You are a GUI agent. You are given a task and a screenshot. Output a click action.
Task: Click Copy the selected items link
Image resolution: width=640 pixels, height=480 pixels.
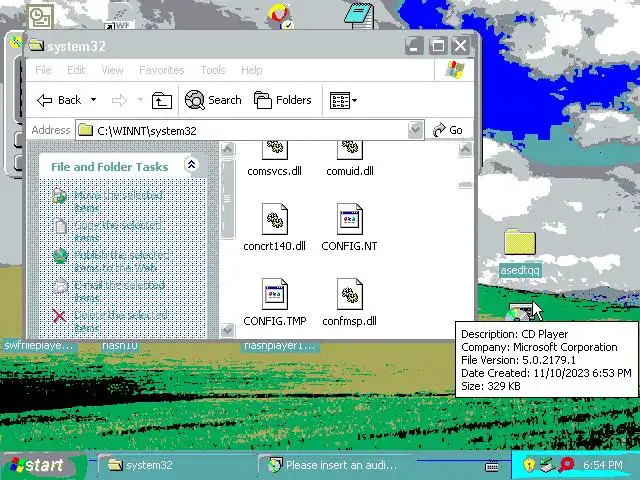[118, 231]
